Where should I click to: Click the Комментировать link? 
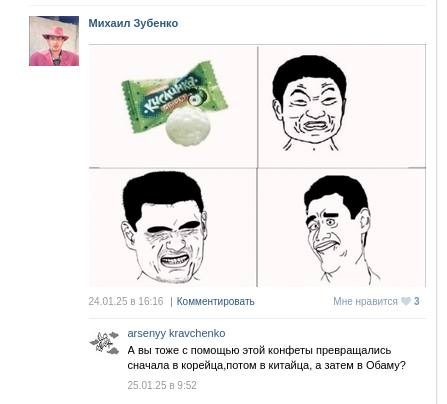(215, 301)
